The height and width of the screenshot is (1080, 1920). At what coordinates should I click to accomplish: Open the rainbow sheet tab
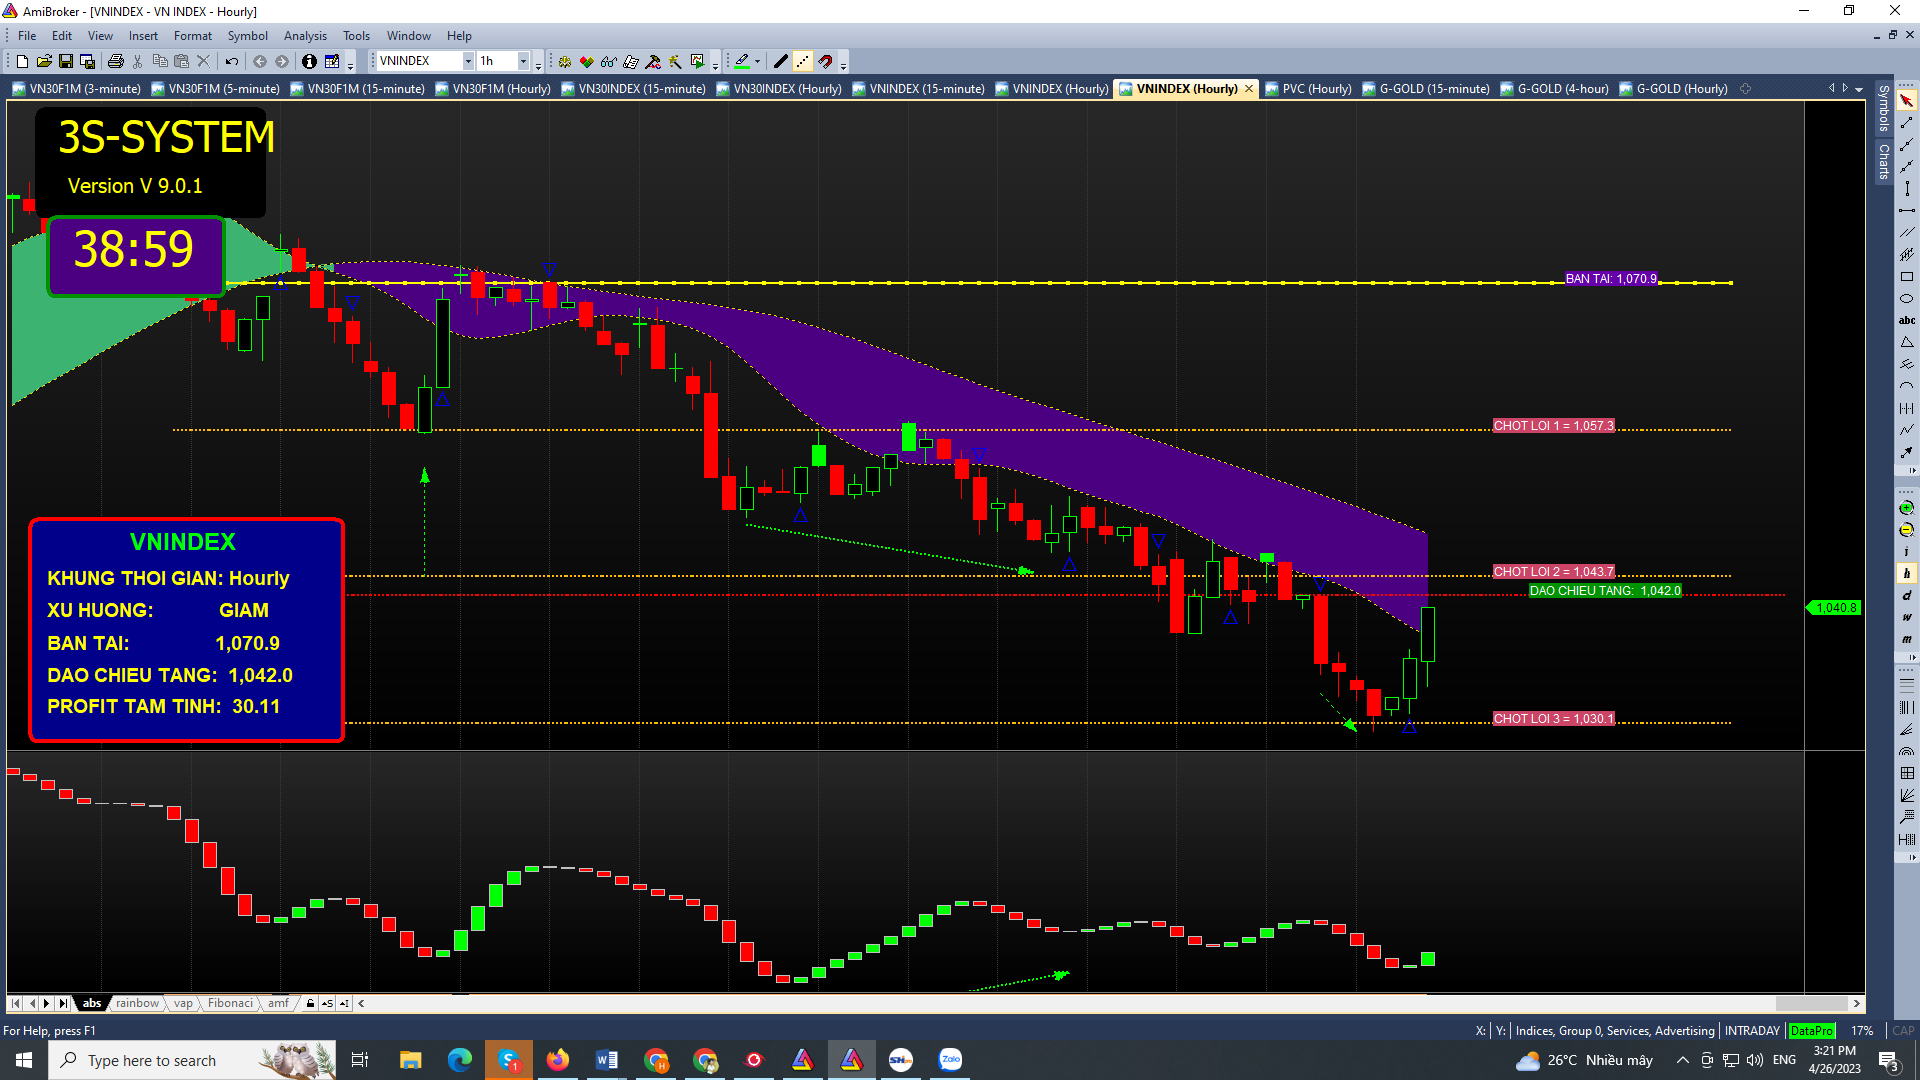pos(137,1003)
